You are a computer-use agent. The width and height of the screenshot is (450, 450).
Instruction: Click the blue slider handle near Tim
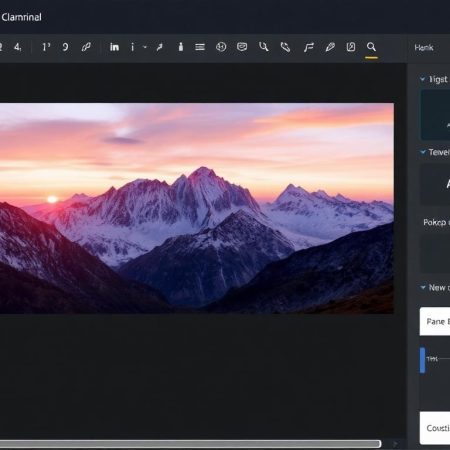point(422,360)
